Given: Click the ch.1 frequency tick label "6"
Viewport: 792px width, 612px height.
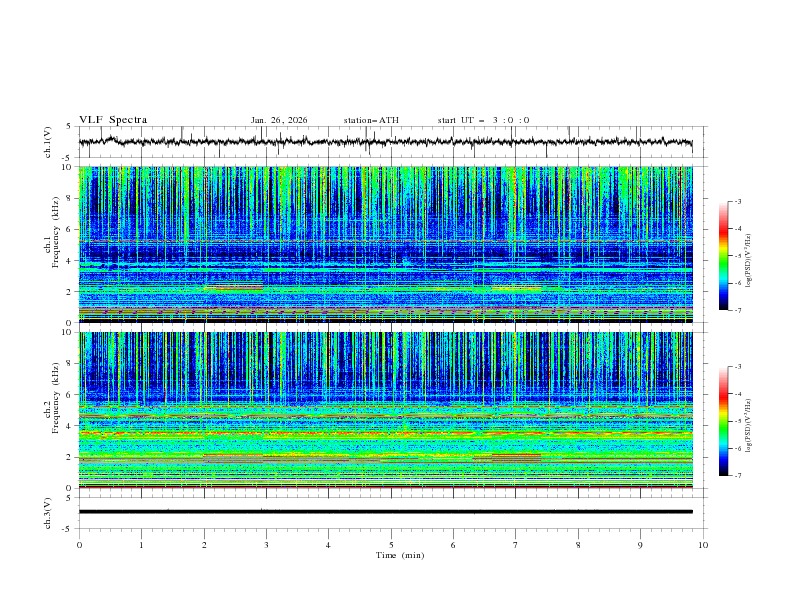Looking at the screenshot, I should point(70,229).
